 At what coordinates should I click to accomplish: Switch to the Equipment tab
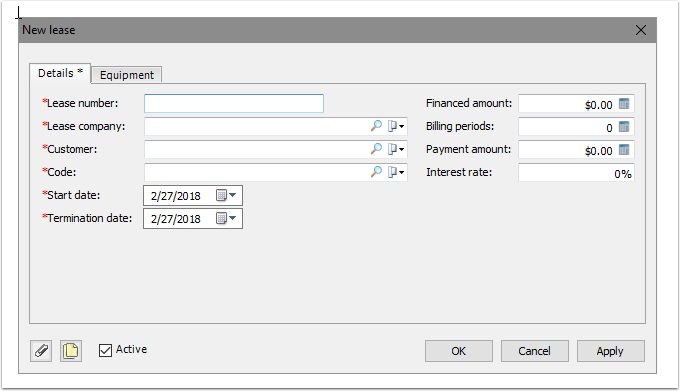coord(127,75)
